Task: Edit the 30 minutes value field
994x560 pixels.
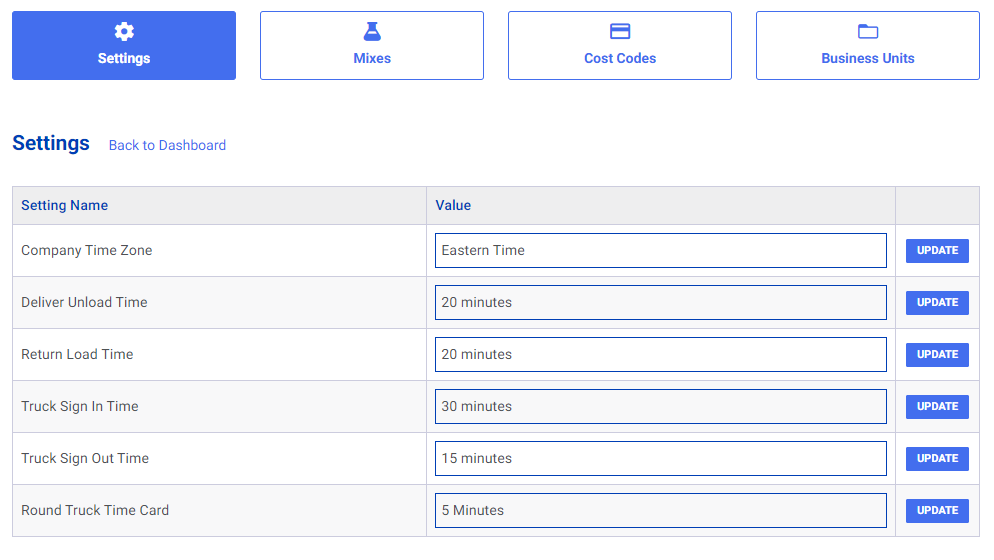Action: (661, 407)
